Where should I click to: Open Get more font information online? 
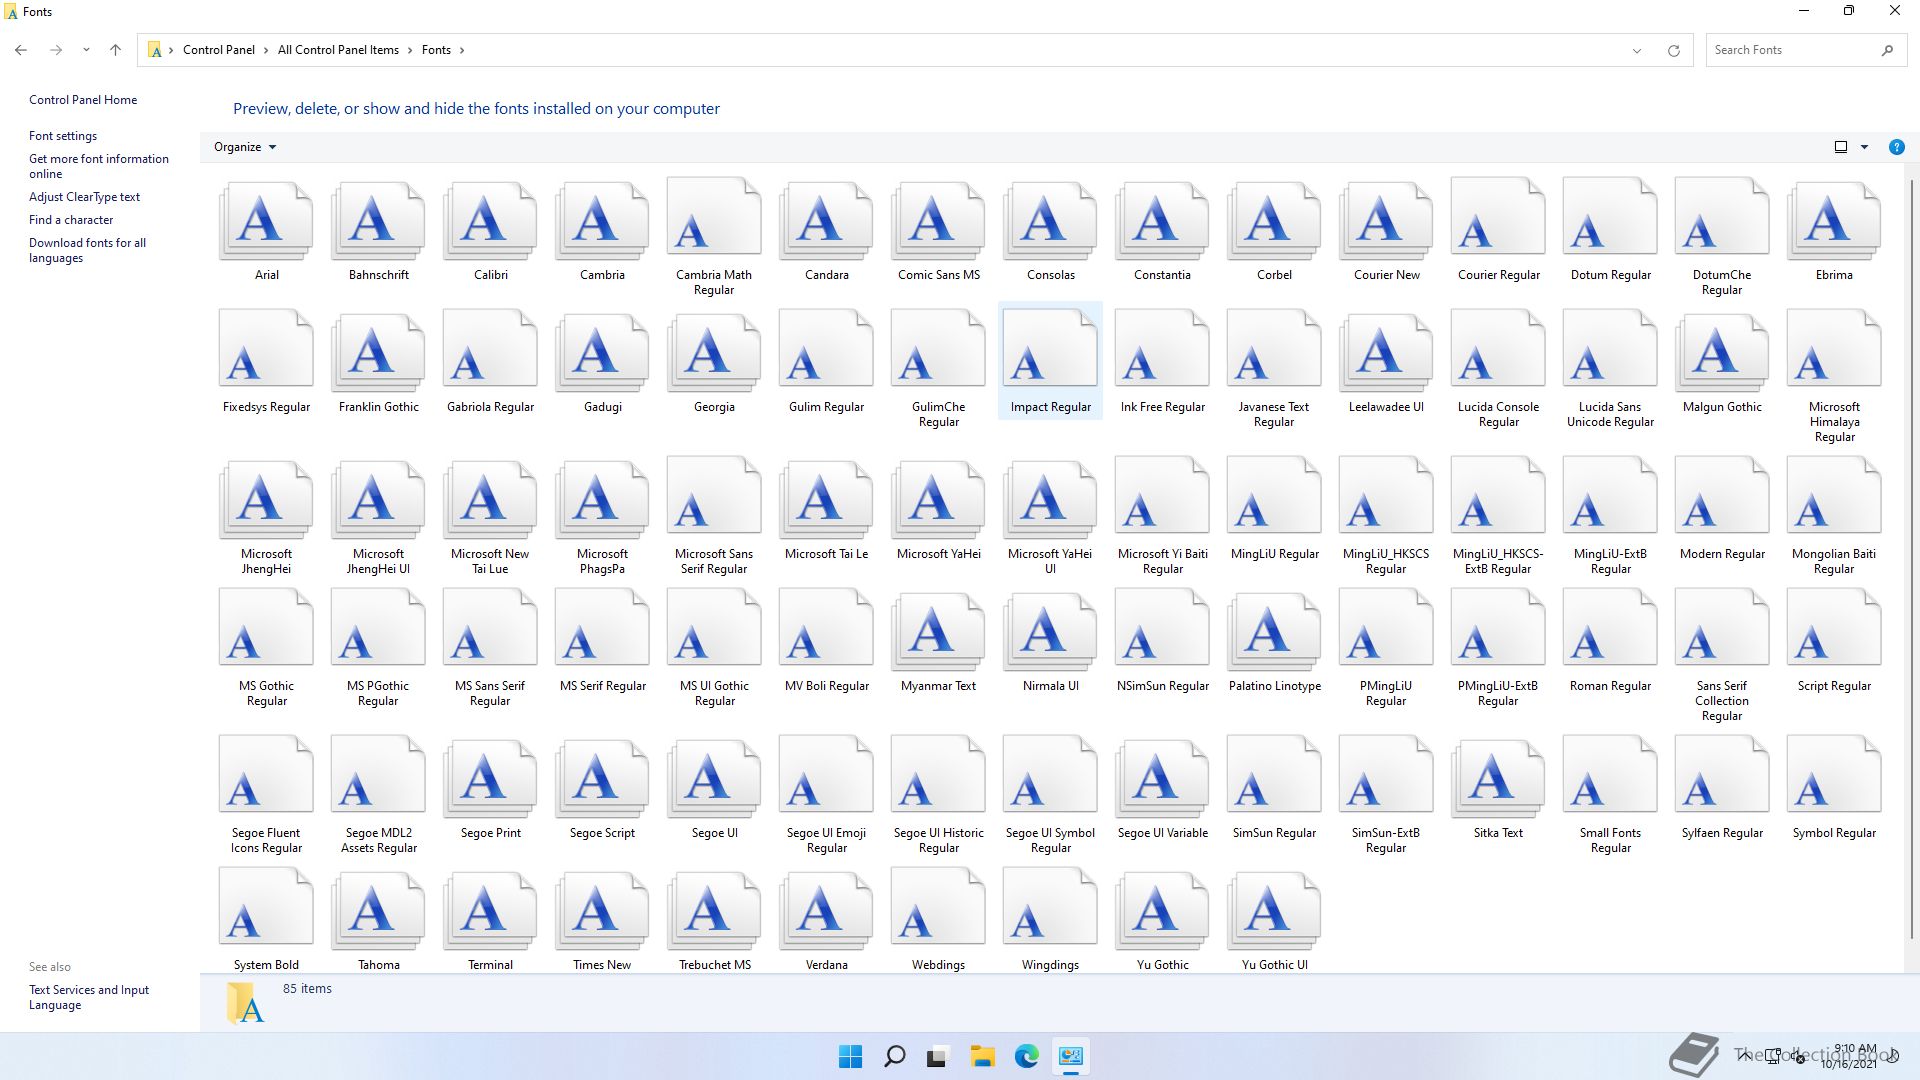pyautogui.click(x=98, y=166)
